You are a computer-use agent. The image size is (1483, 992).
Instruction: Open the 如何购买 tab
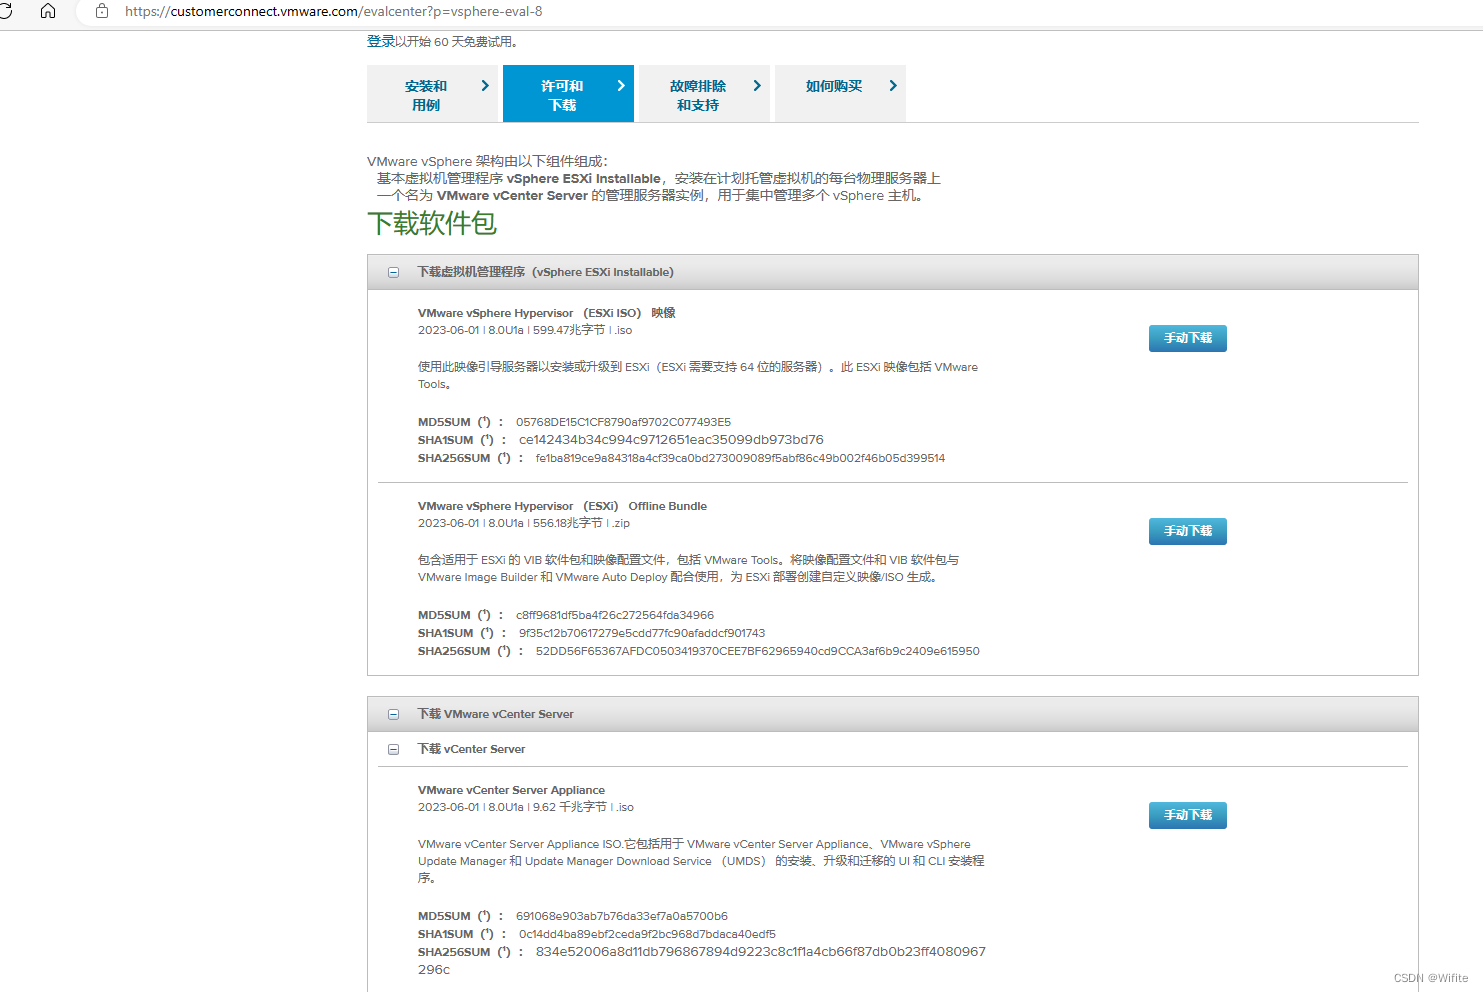840,94
